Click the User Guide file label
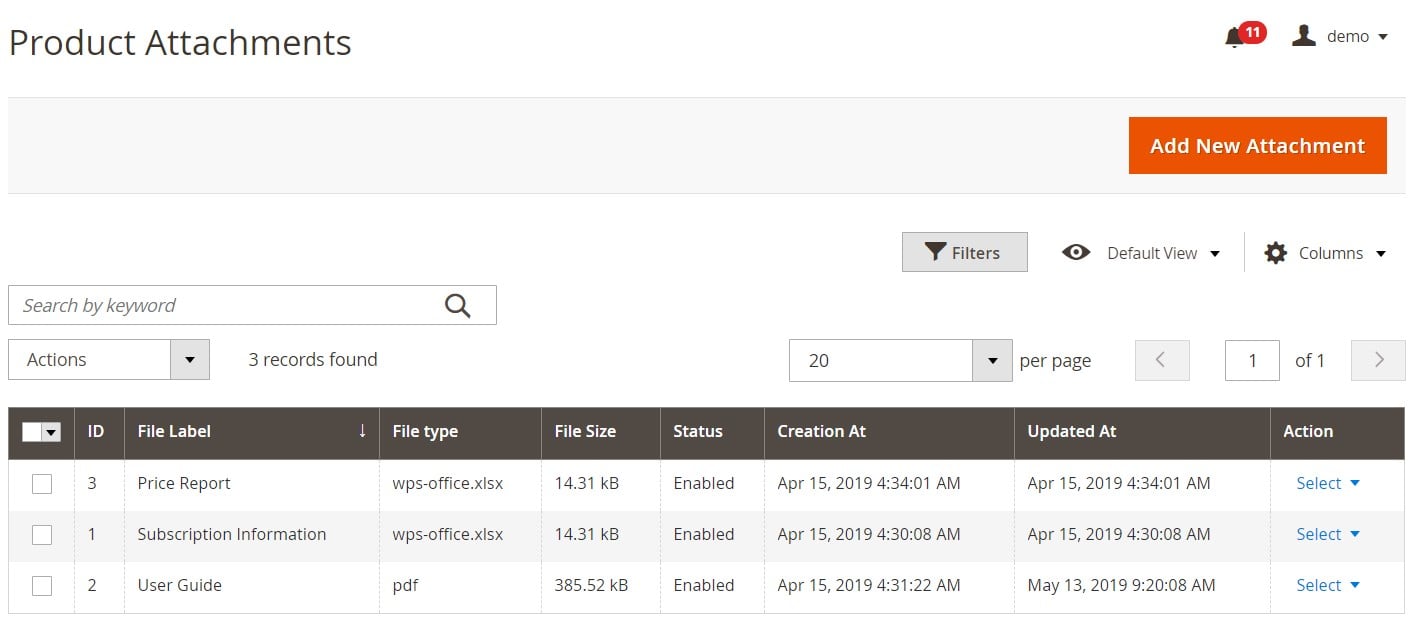The image size is (1413, 624). click(x=179, y=585)
